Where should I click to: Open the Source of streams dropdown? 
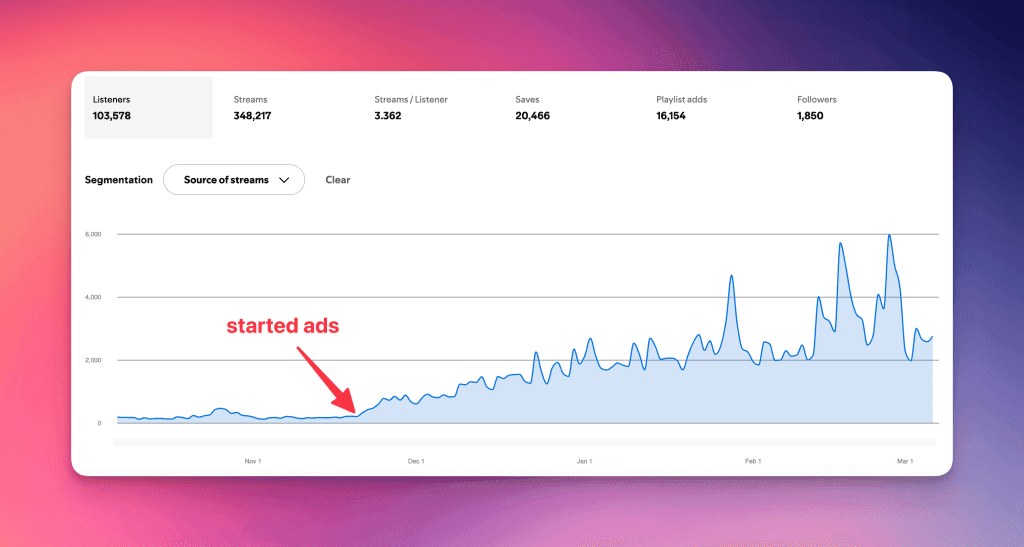click(234, 180)
